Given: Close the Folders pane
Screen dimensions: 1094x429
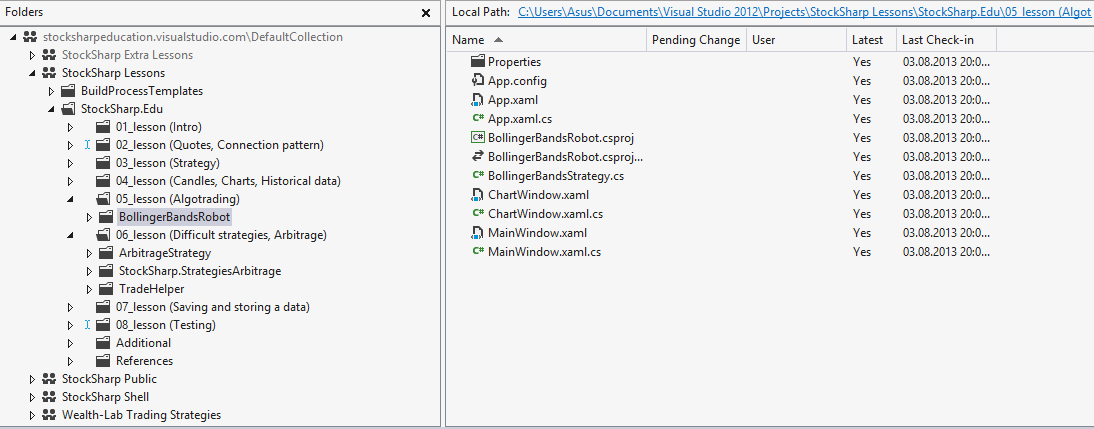Looking at the screenshot, I should tap(426, 13).
